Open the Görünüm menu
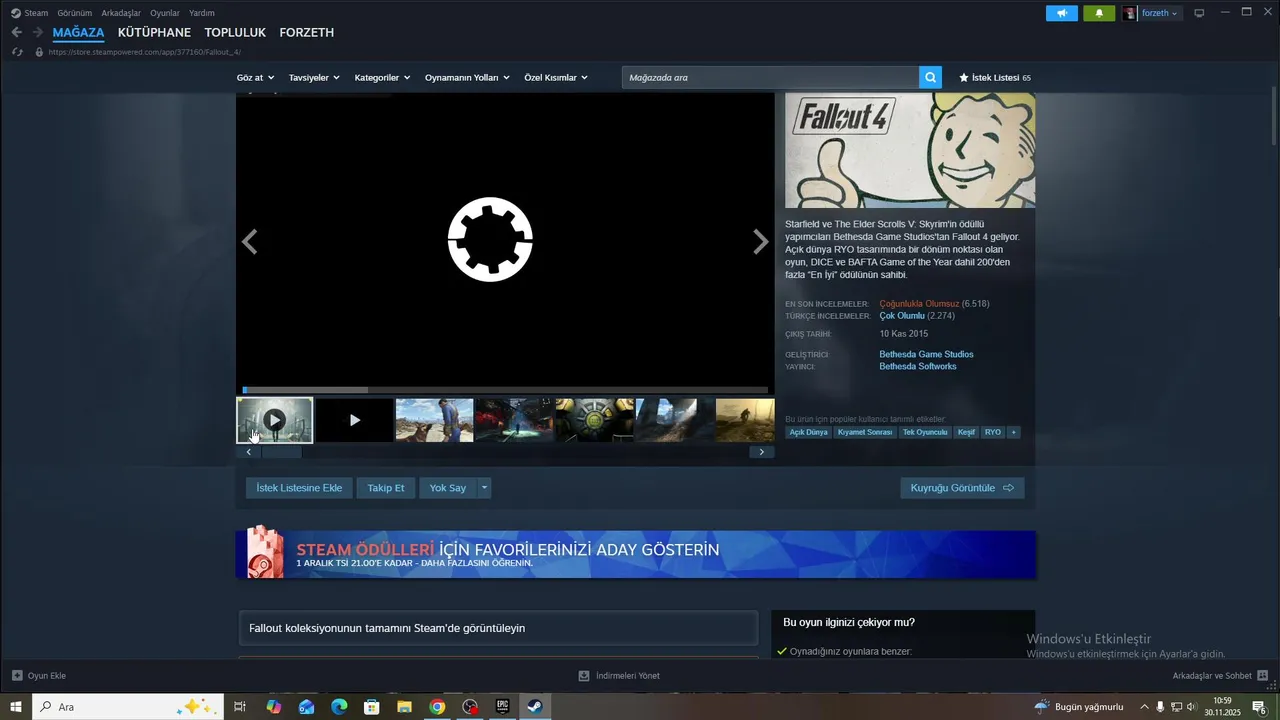This screenshot has width=1280, height=720. pyautogui.click(x=75, y=13)
